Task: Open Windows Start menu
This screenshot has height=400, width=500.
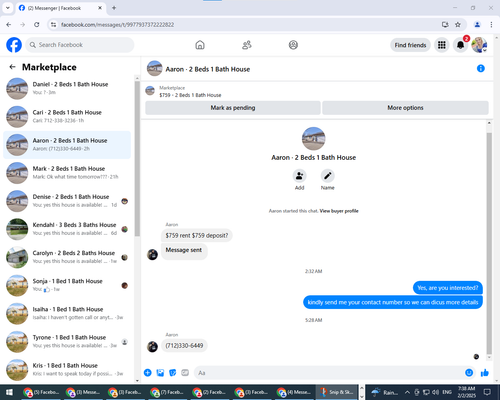Action: (x=9, y=392)
